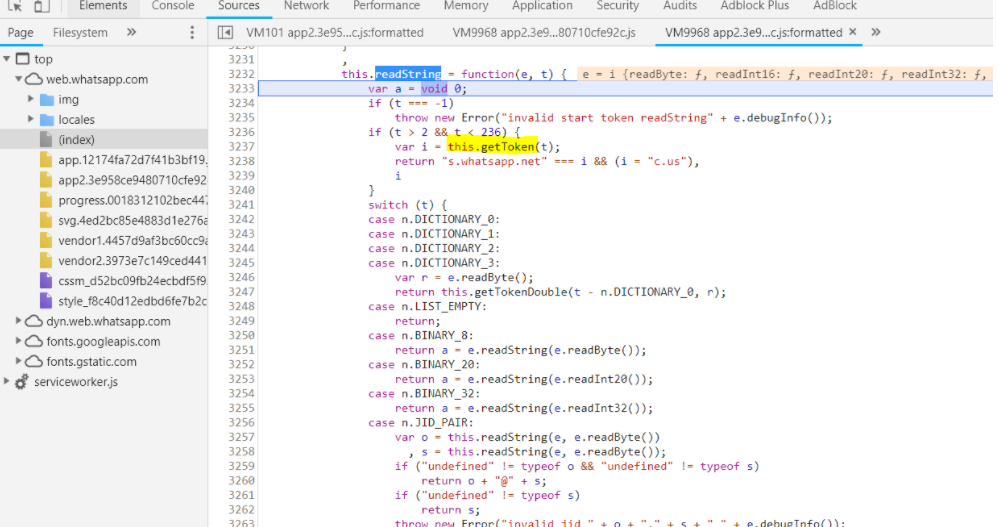Show more open file tabs chevron

(876, 32)
